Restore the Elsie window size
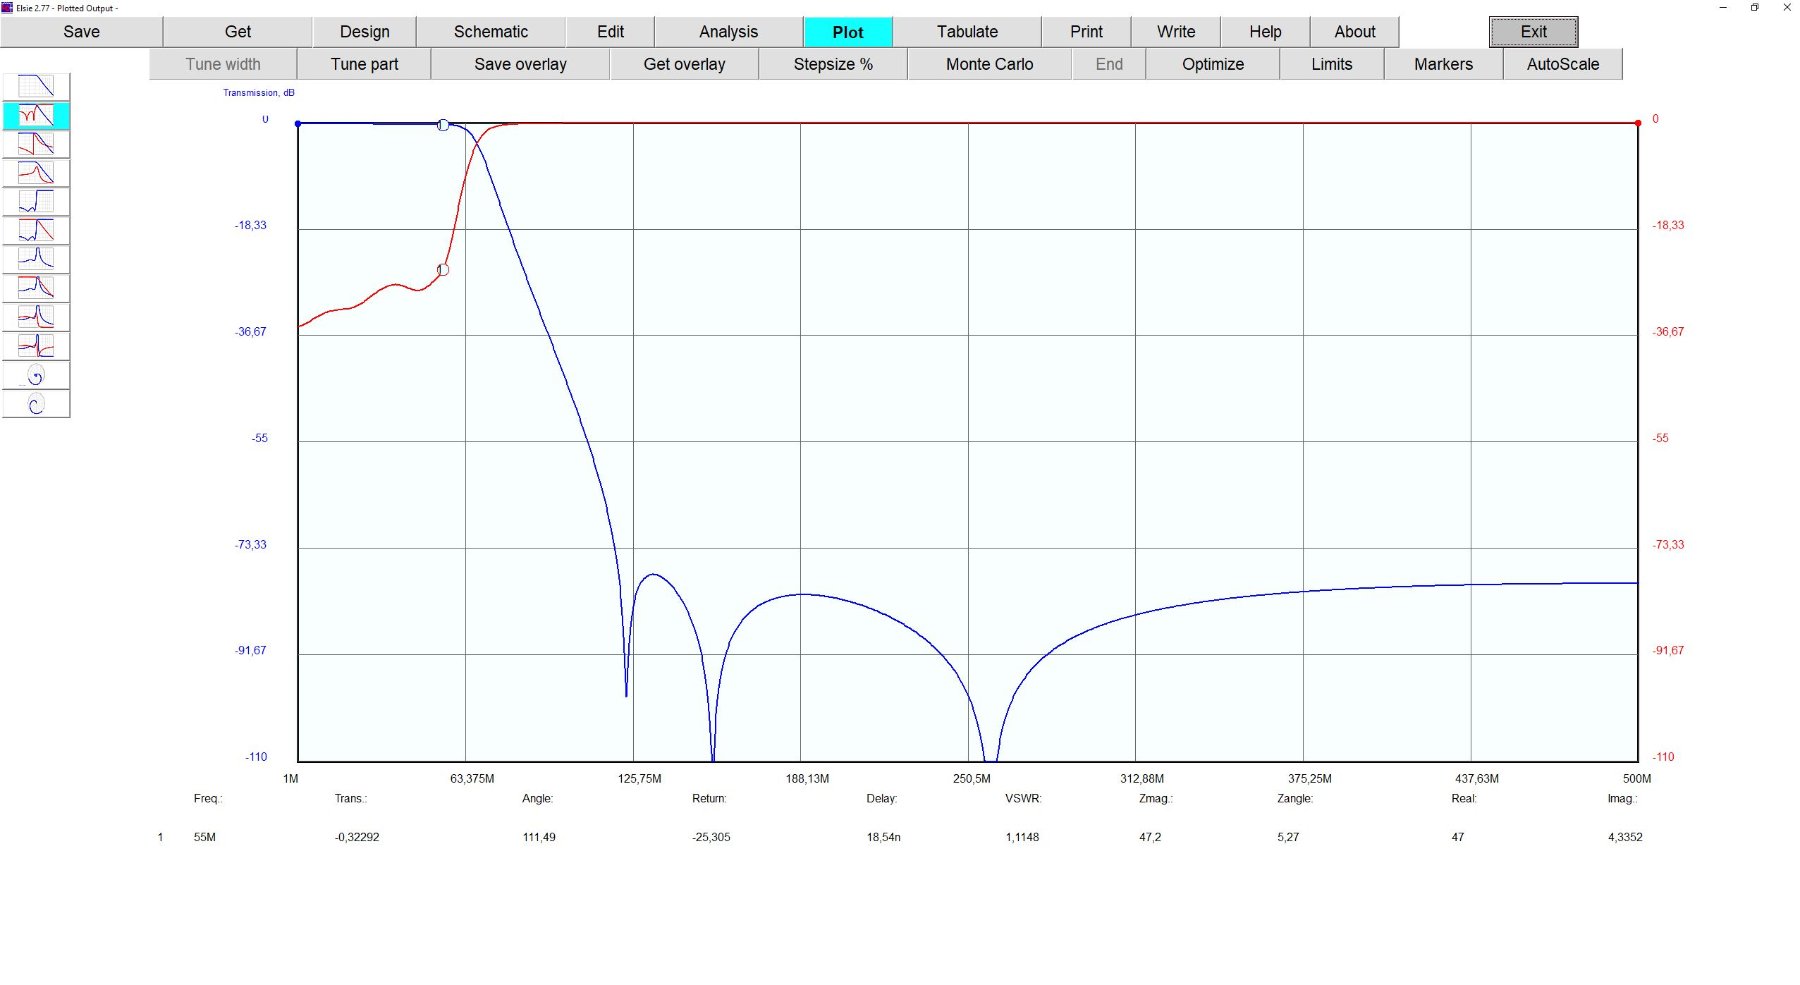 [x=1754, y=7]
